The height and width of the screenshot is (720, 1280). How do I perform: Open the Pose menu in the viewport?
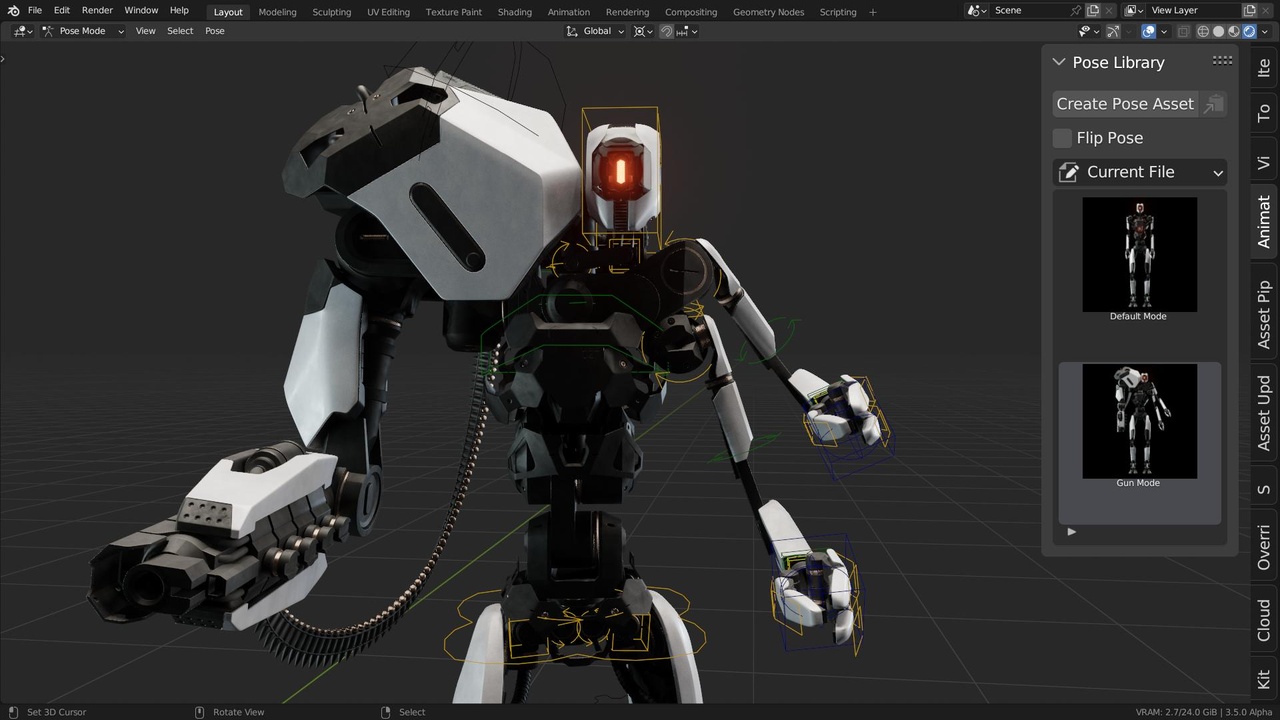pos(214,30)
